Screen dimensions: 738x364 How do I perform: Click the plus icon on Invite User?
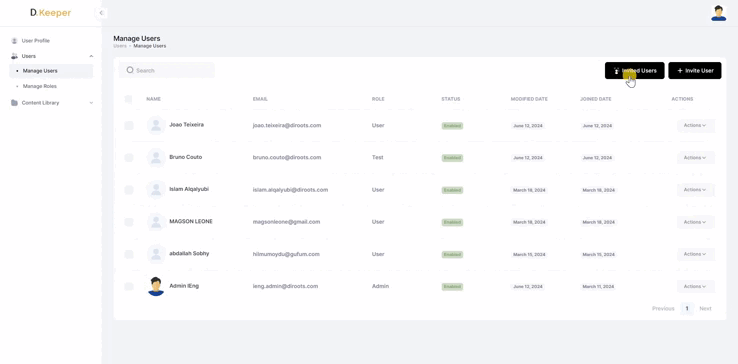(680, 71)
